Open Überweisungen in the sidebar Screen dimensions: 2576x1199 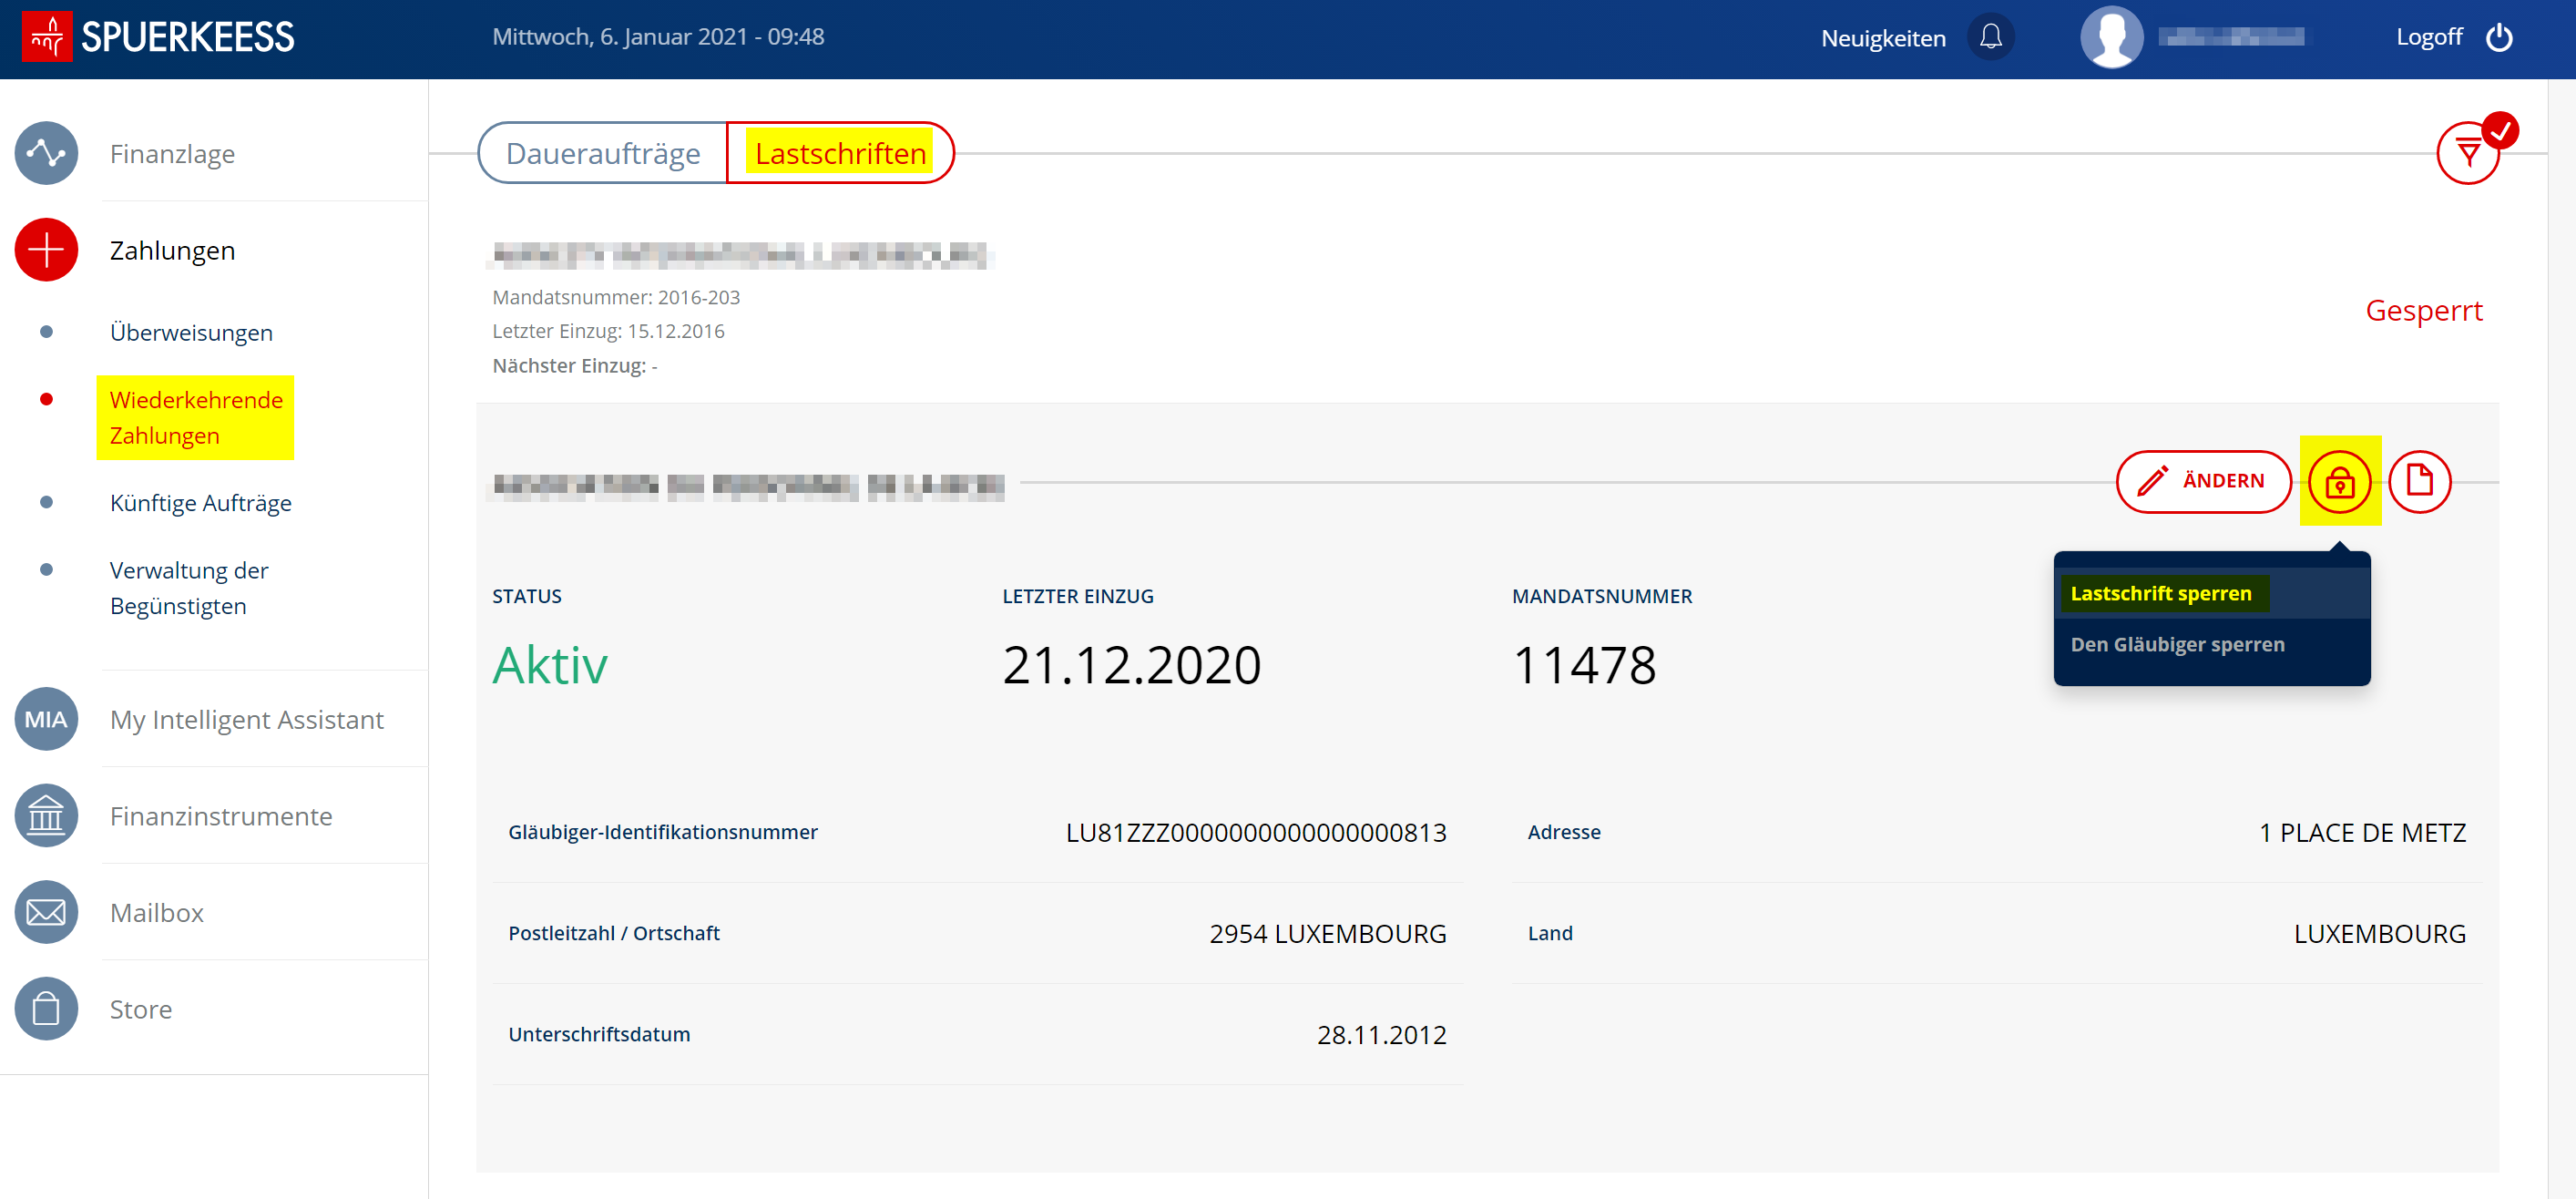(191, 332)
